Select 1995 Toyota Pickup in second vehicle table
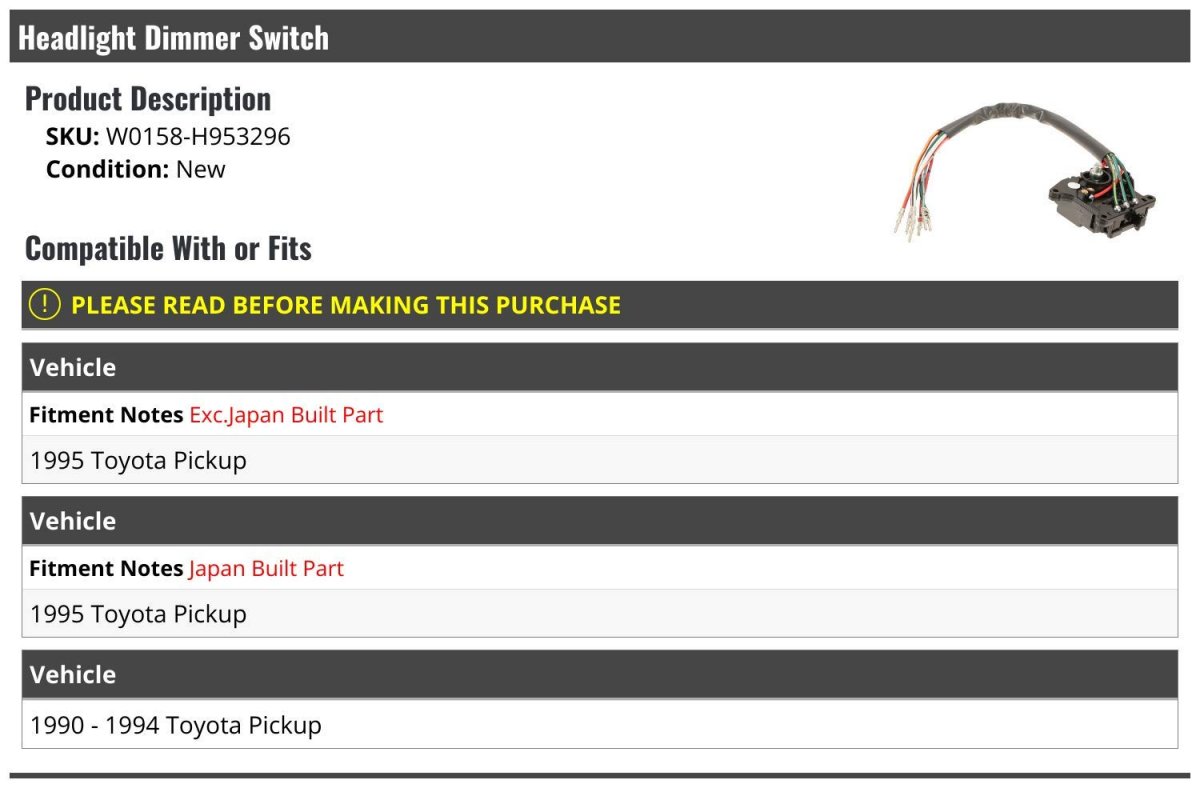Viewport: 1200px width, 788px height. click(138, 614)
